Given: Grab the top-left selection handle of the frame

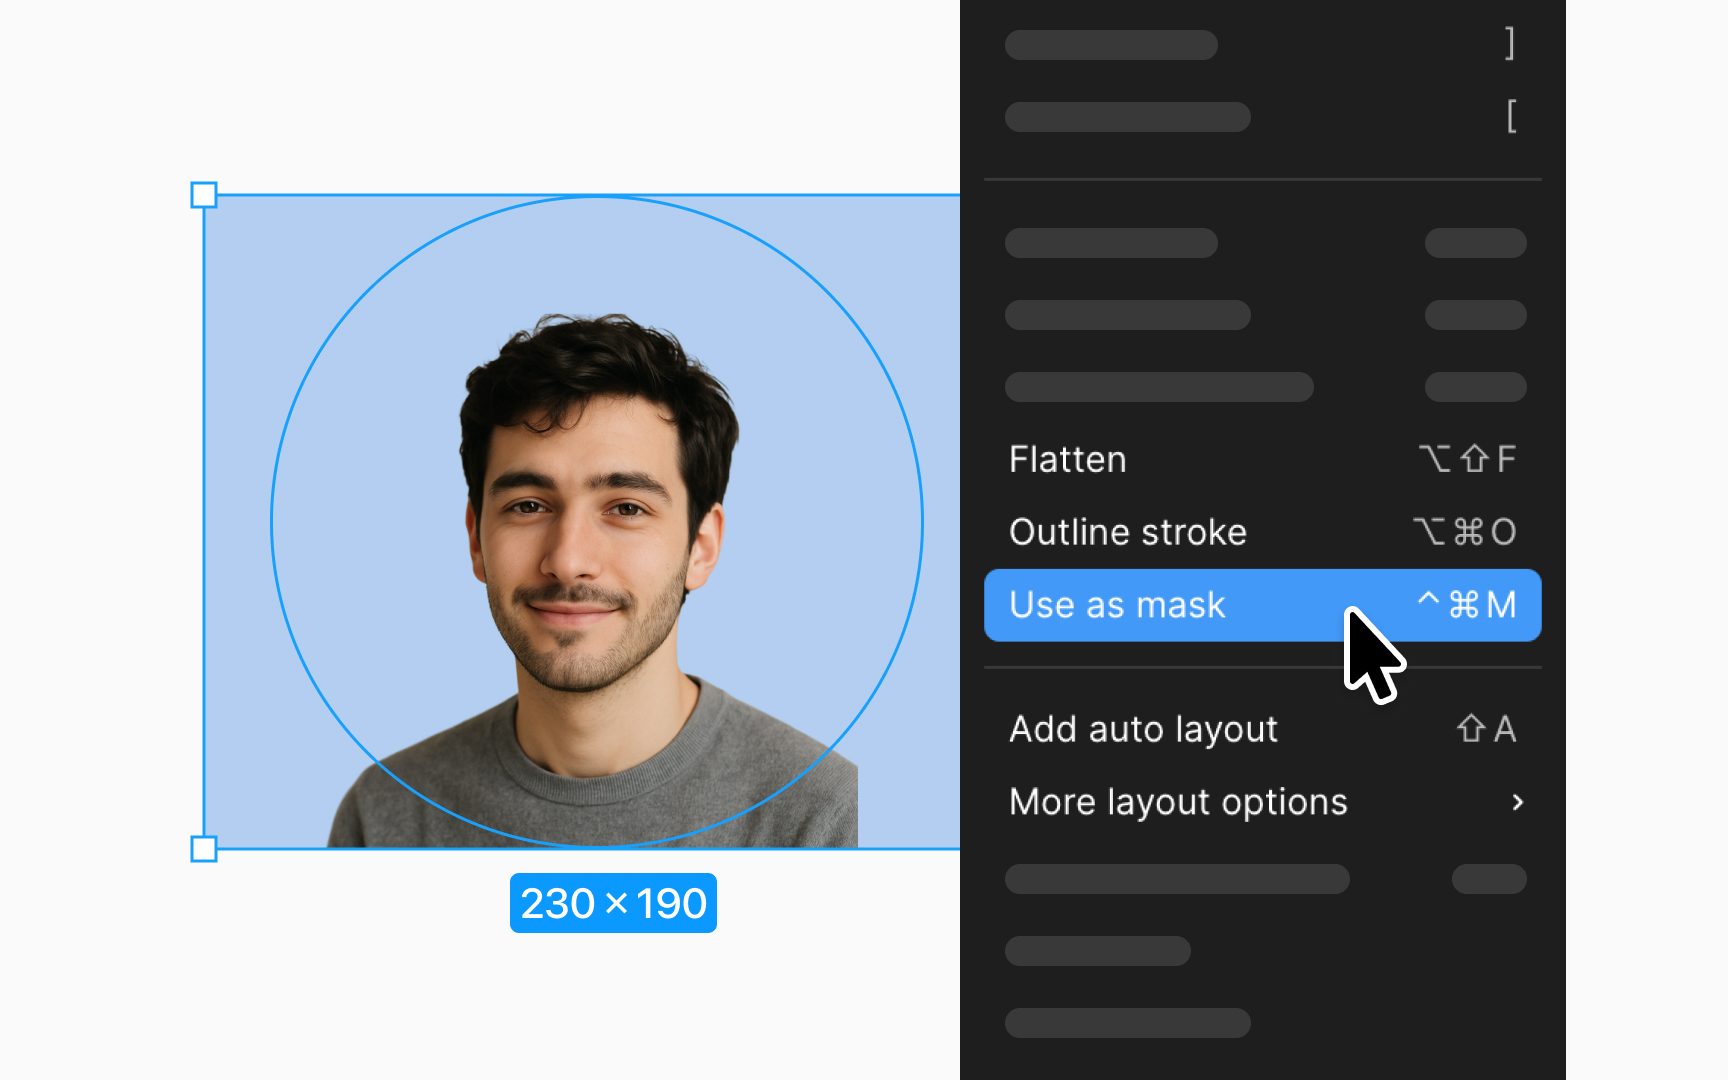Looking at the screenshot, I should (204, 196).
